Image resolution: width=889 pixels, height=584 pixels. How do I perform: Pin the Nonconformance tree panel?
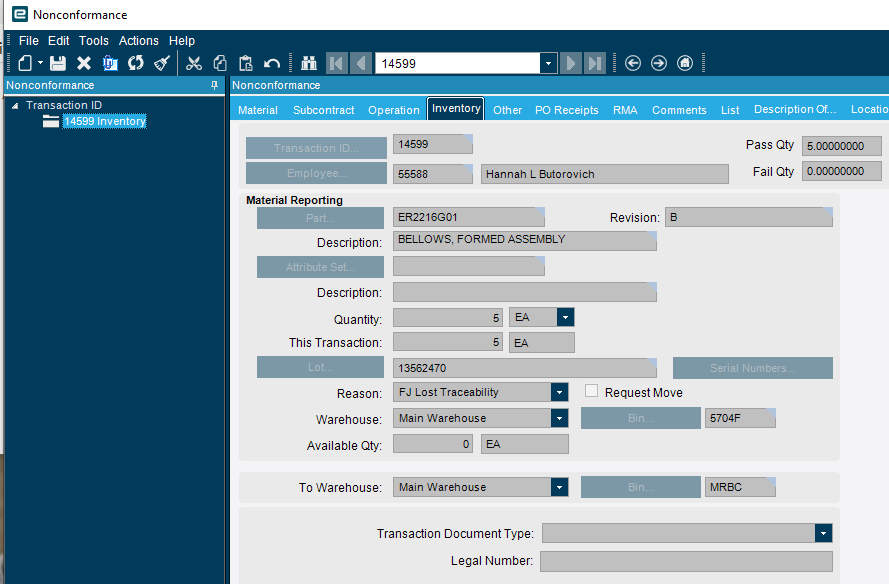[x=214, y=85]
